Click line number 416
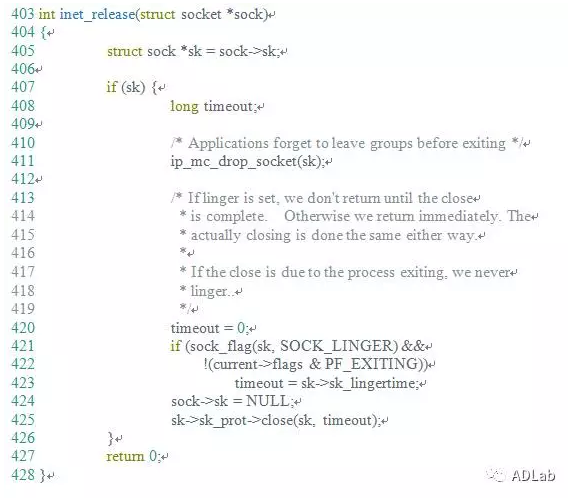 coord(22,253)
